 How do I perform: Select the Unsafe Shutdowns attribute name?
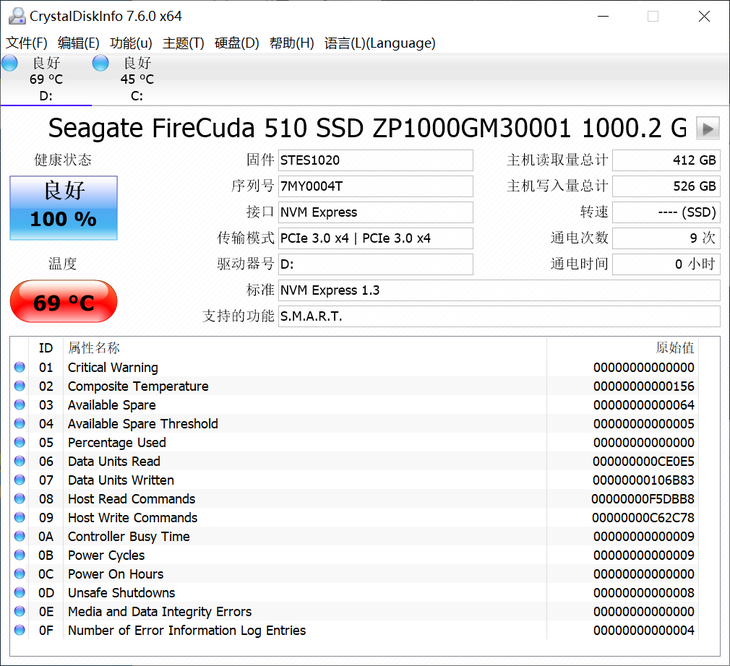(122, 593)
